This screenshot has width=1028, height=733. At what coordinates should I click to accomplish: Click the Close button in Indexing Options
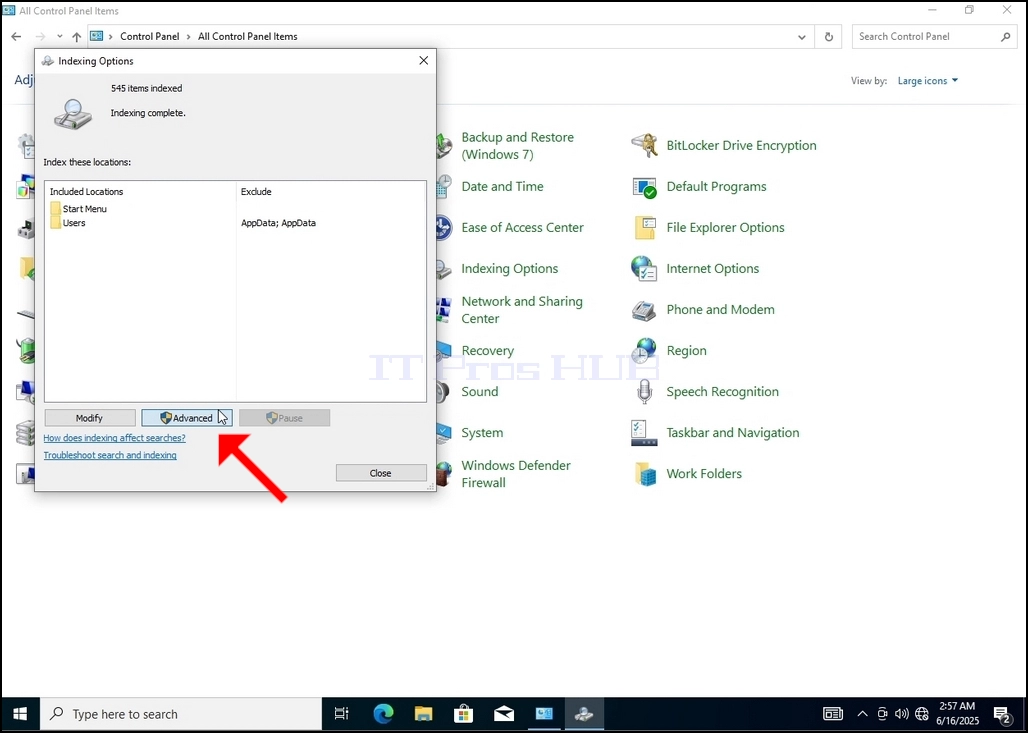[381, 473]
